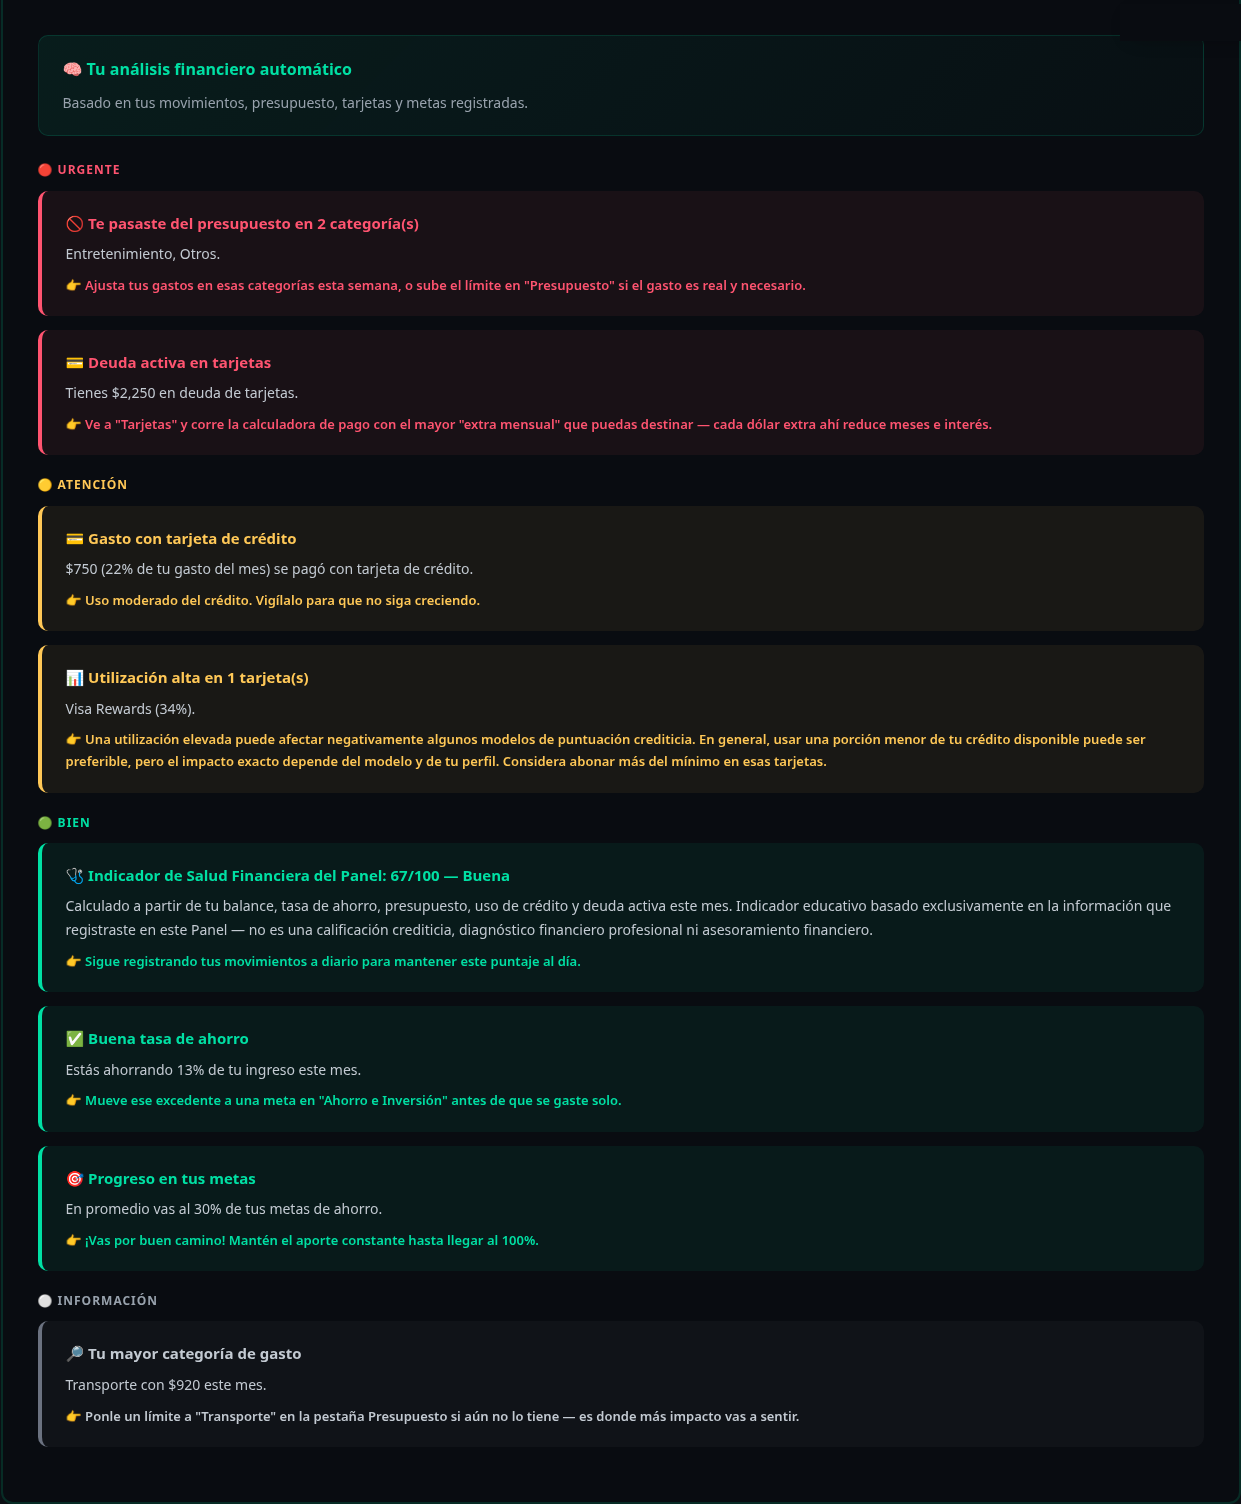Click the Ahorro e Inversión tip text
1241x1504 pixels.
point(344,1101)
